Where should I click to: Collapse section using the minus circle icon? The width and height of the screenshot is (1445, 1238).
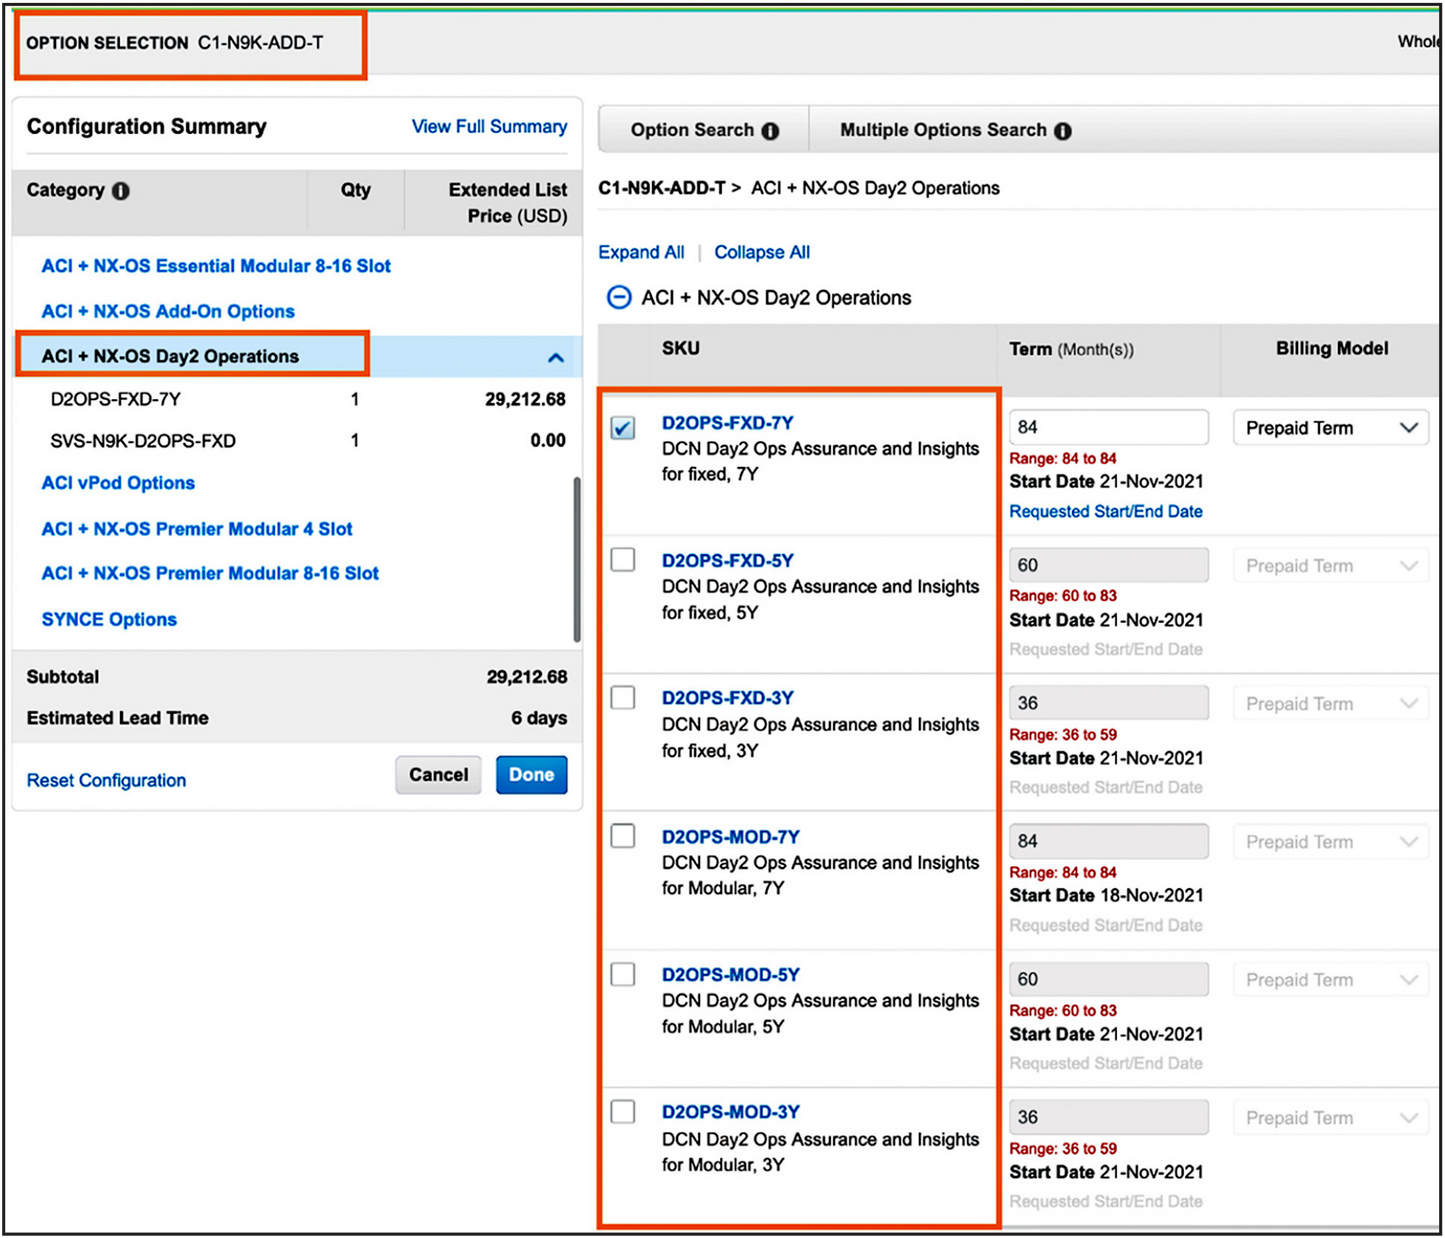click(619, 298)
